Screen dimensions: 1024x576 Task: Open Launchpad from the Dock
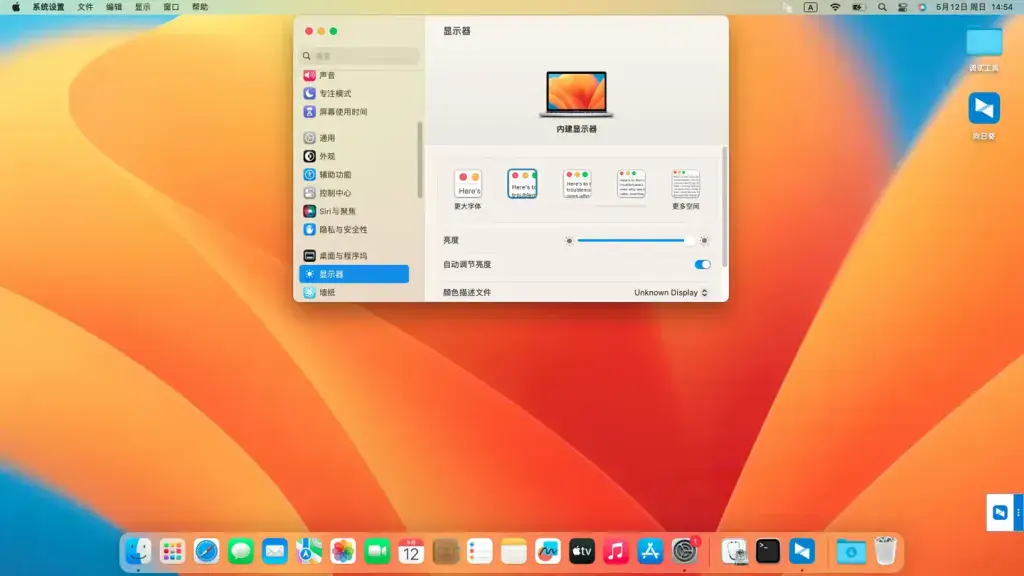(172, 552)
